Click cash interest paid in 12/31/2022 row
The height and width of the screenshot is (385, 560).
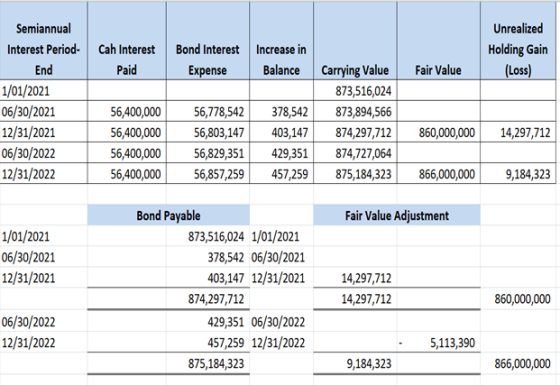click(126, 174)
